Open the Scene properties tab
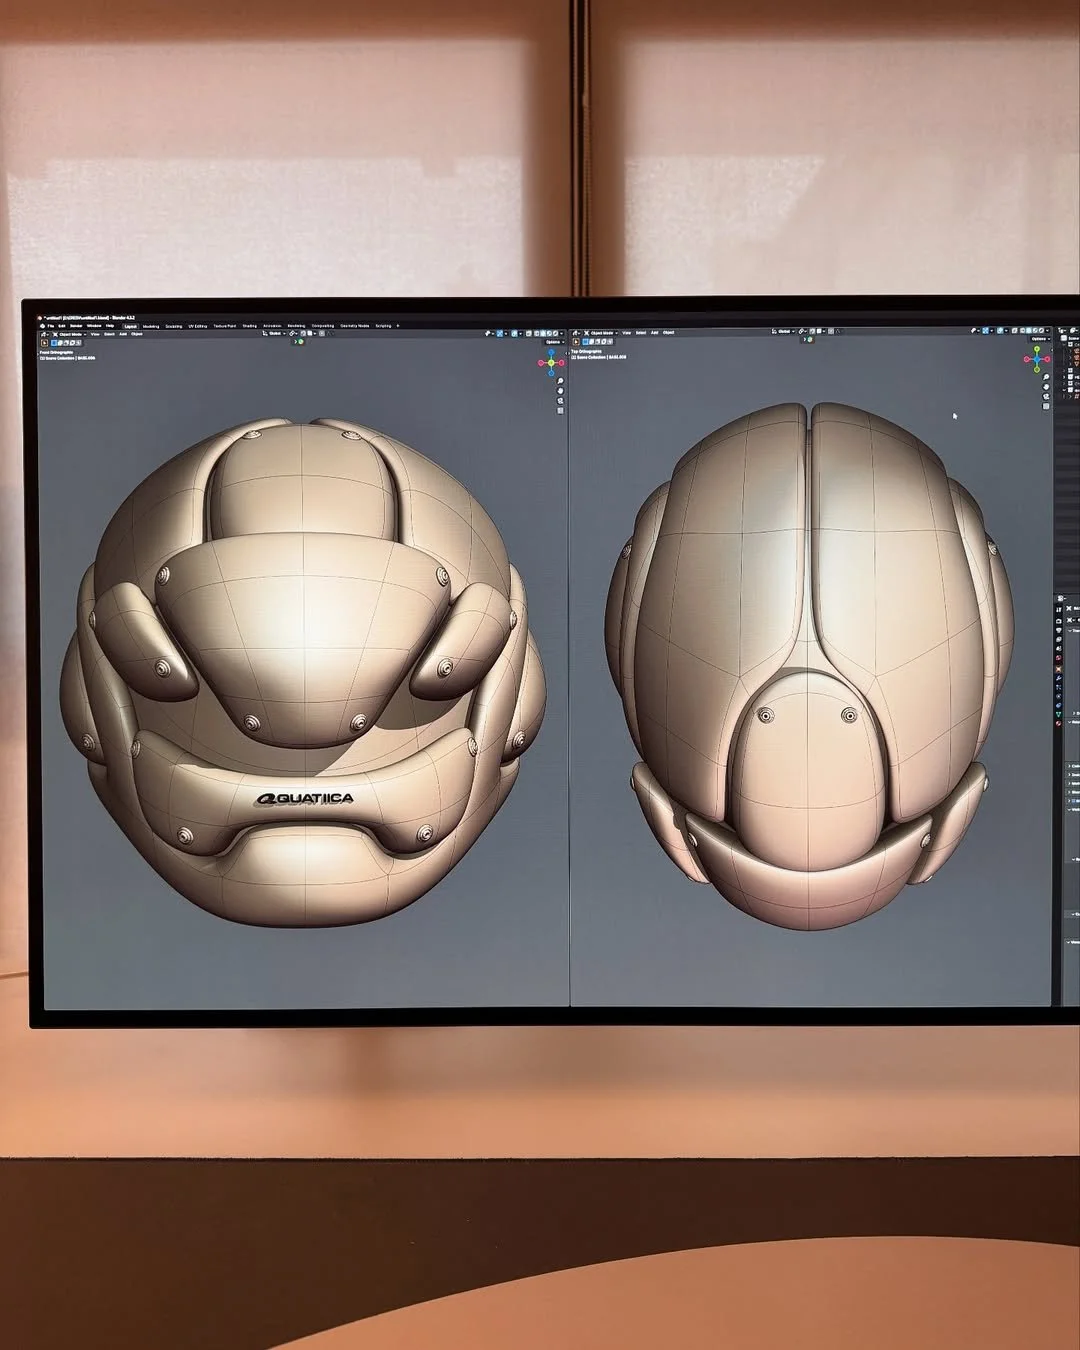This screenshot has height=1350, width=1080. pyautogui.click(x=1059, y=648)
